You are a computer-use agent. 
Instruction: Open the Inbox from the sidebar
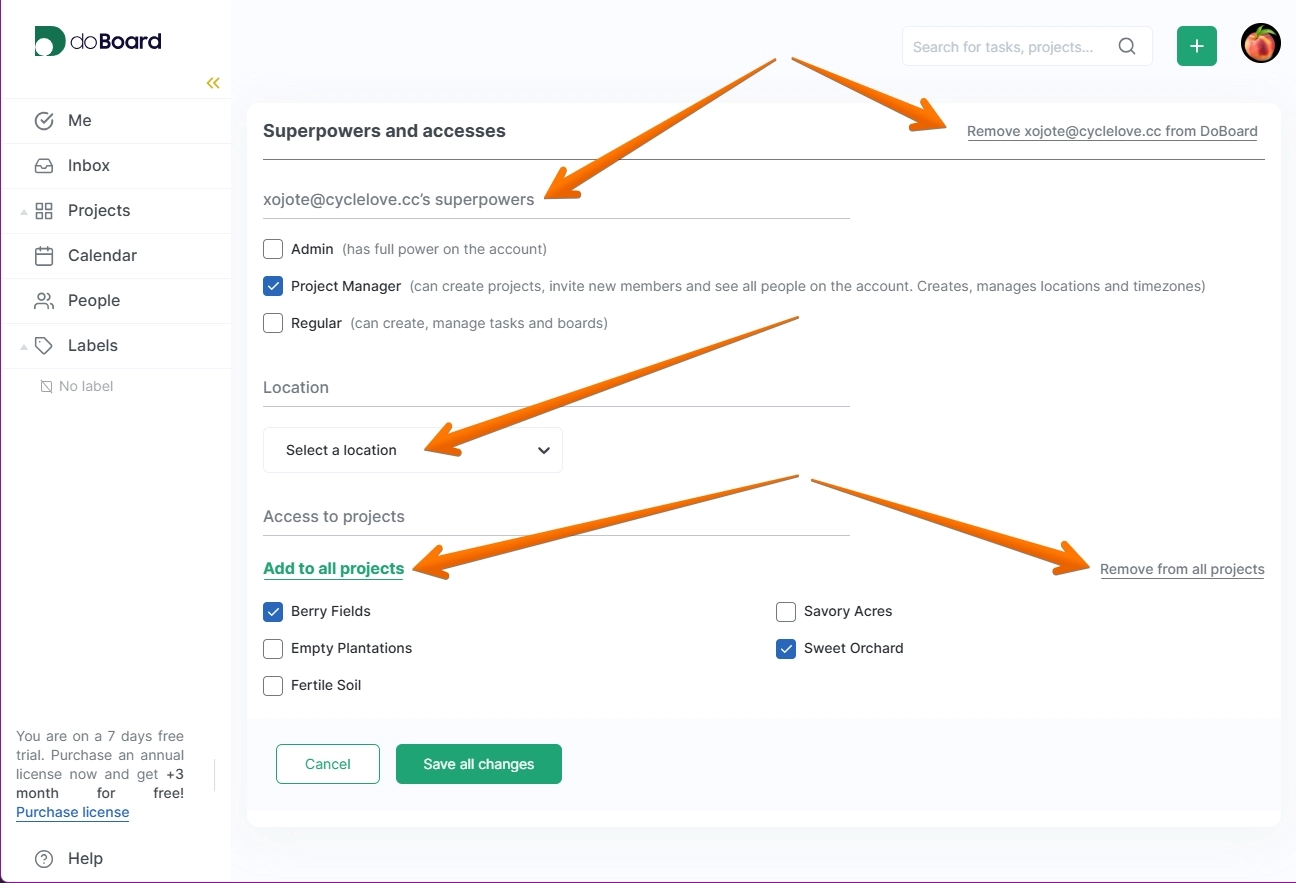click(88, 165)
